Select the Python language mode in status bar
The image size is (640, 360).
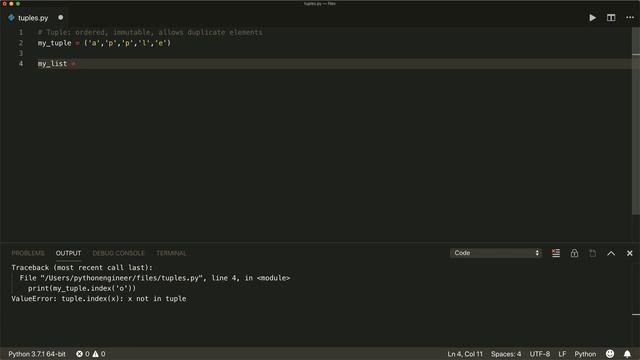(585, 354)
